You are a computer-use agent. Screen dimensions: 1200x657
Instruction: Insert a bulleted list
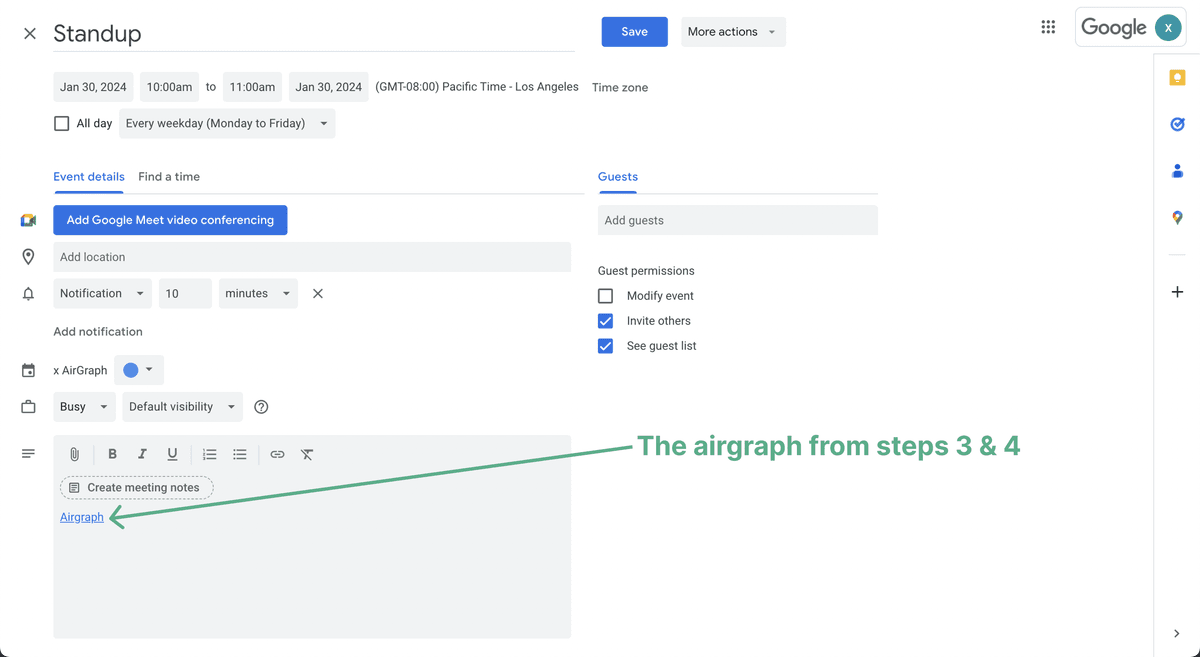(240, 454)
